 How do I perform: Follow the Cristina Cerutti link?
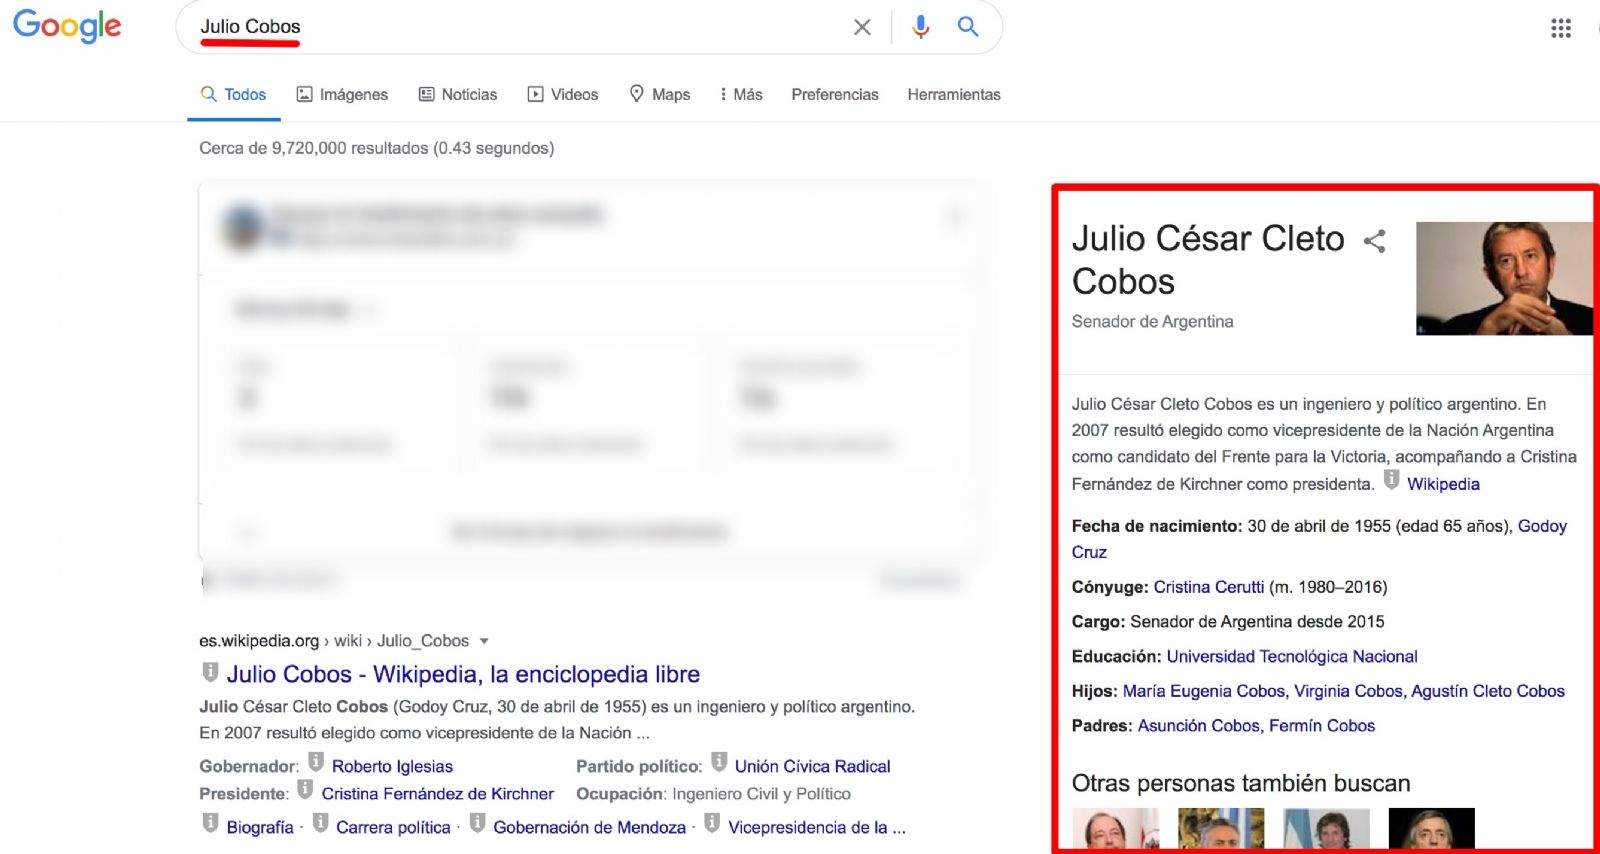point(1208,587)
